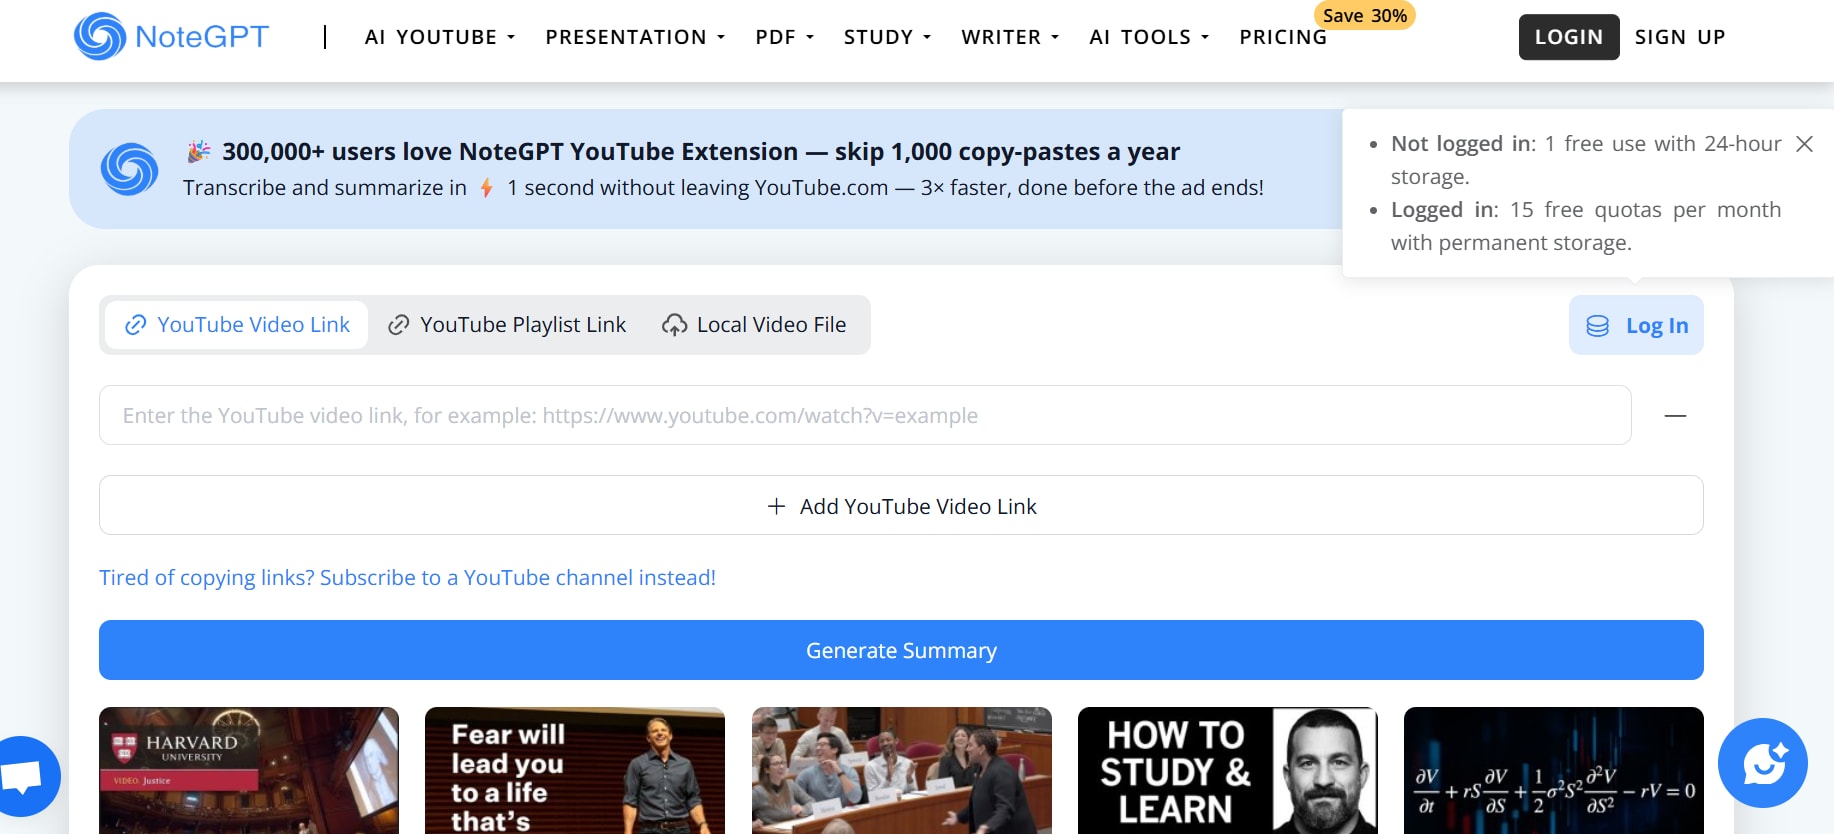Click Add YouTube Video Link button

coord(901,505)
